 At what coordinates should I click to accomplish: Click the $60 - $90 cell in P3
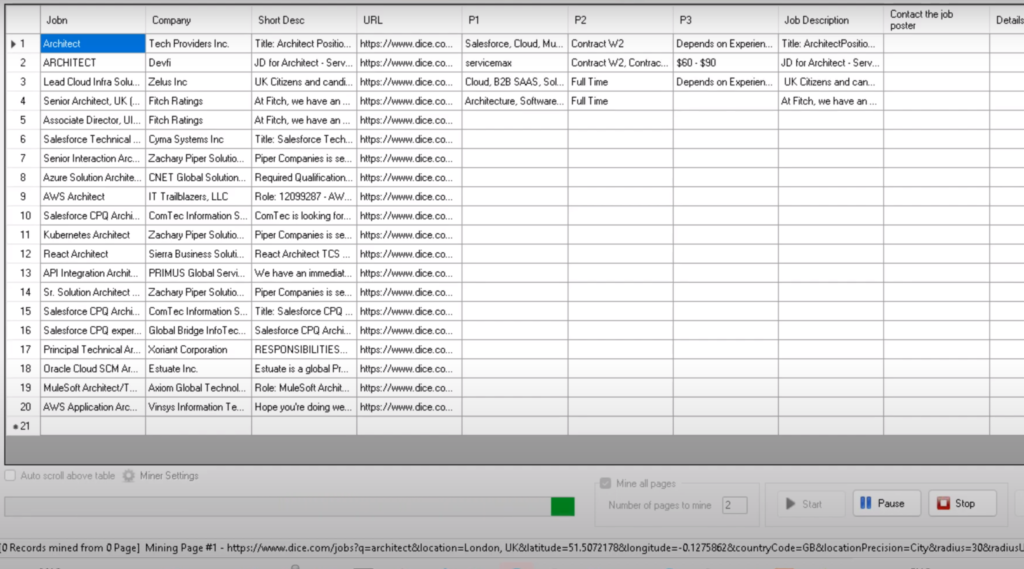click(x=725, y=63)
